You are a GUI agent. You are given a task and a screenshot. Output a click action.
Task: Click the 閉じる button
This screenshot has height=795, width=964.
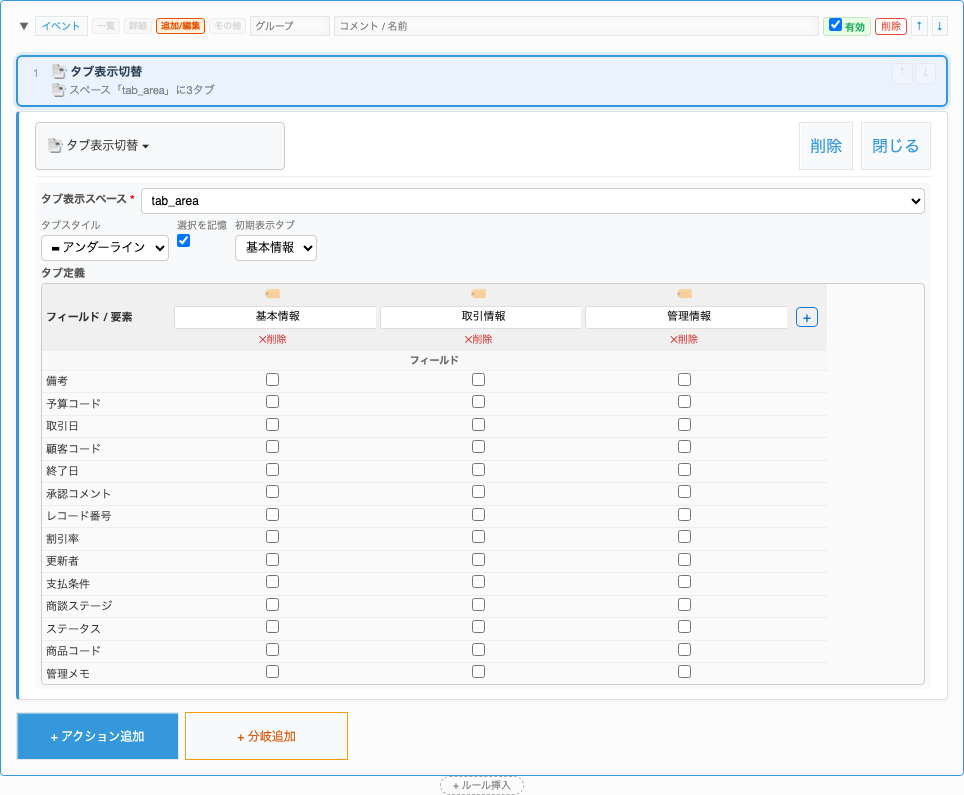[x=895, y=146]
